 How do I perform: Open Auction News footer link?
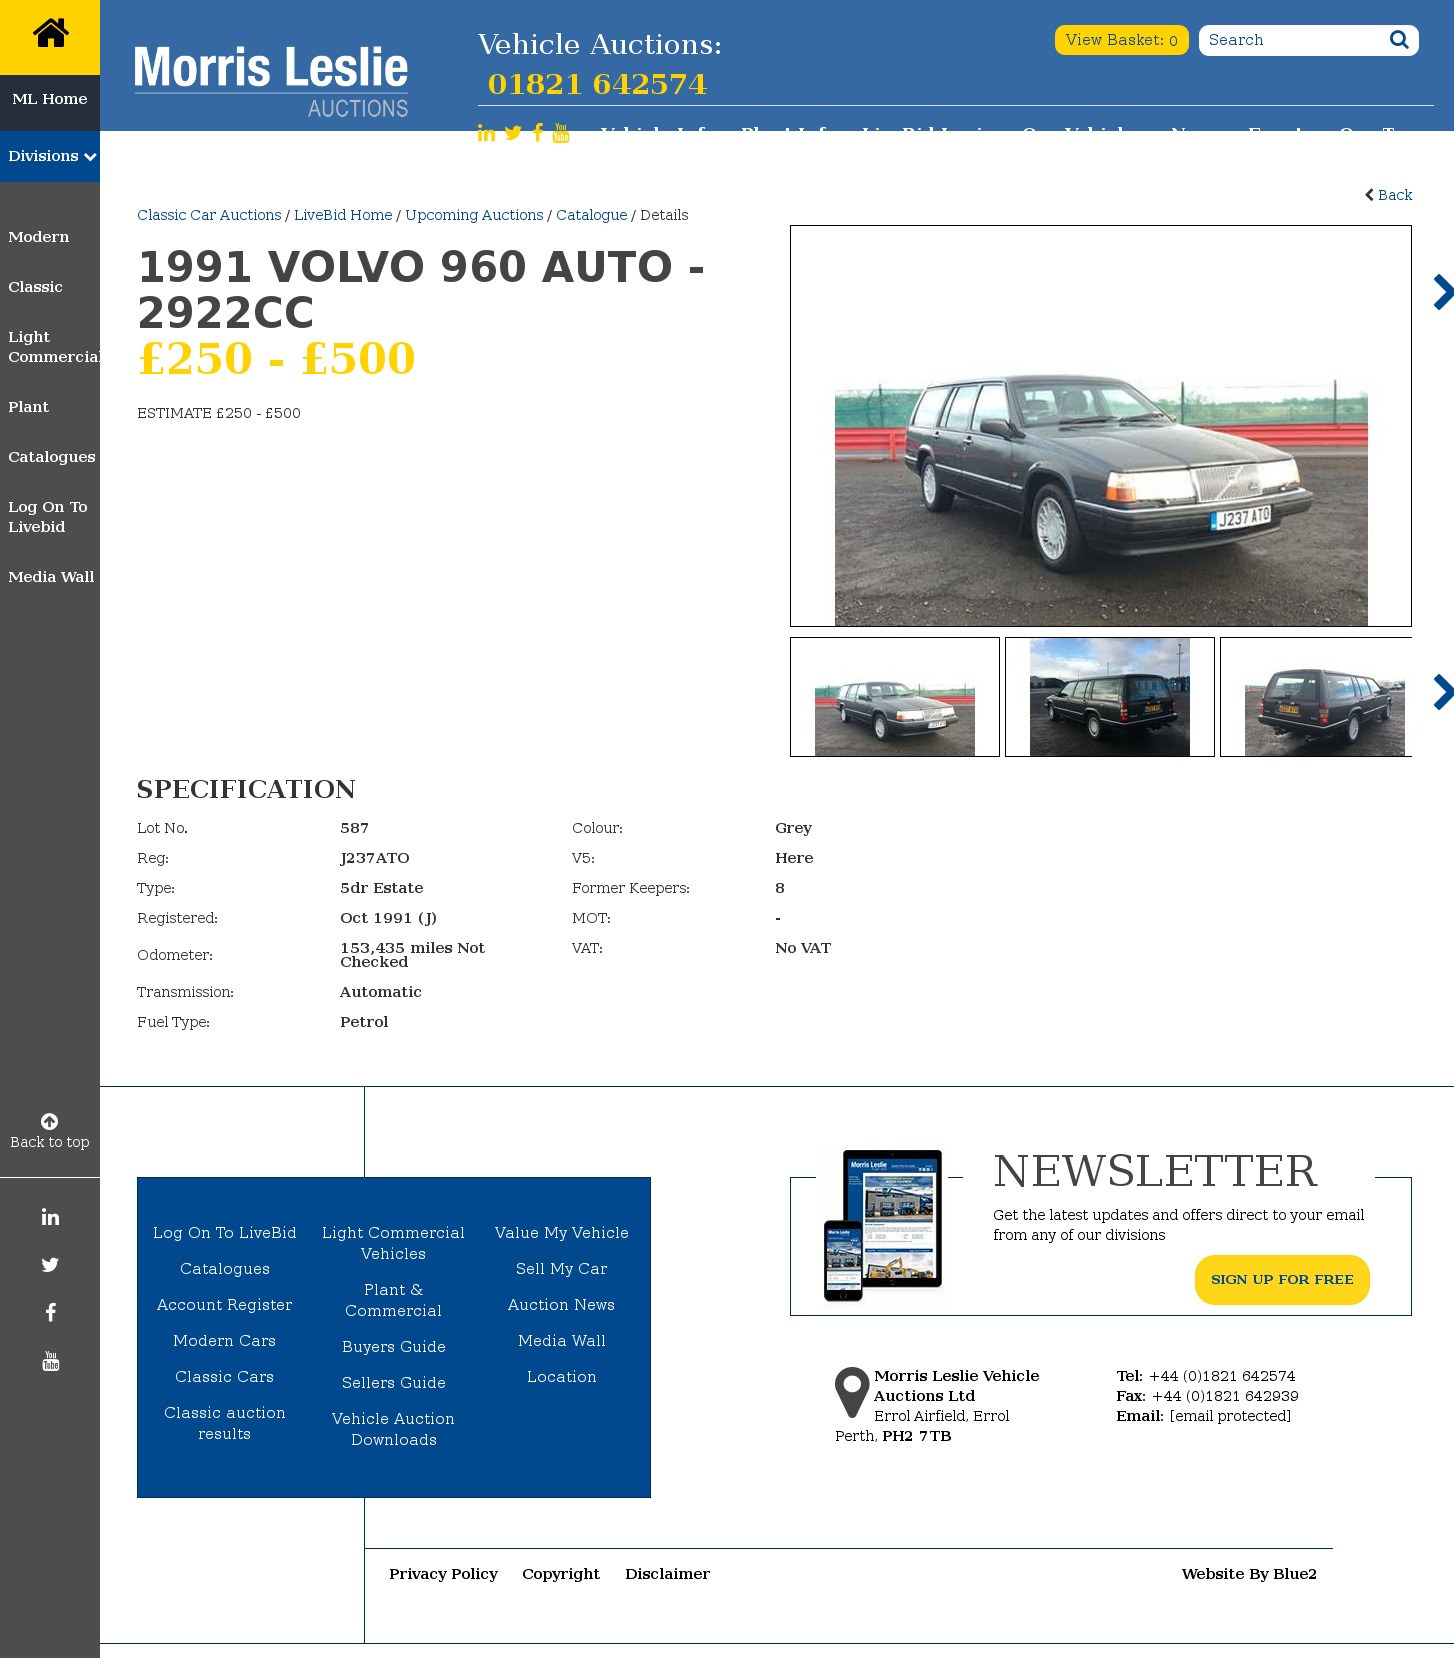pos(562,1305)
